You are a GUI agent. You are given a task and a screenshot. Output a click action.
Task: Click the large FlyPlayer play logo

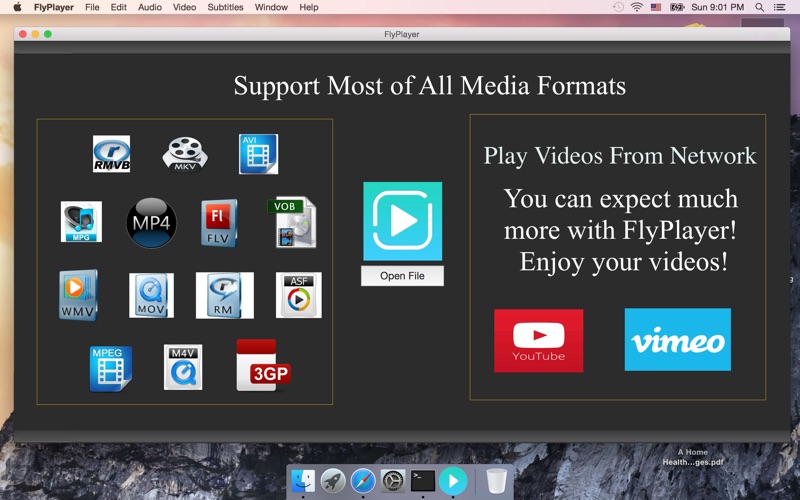coord(403,221)
